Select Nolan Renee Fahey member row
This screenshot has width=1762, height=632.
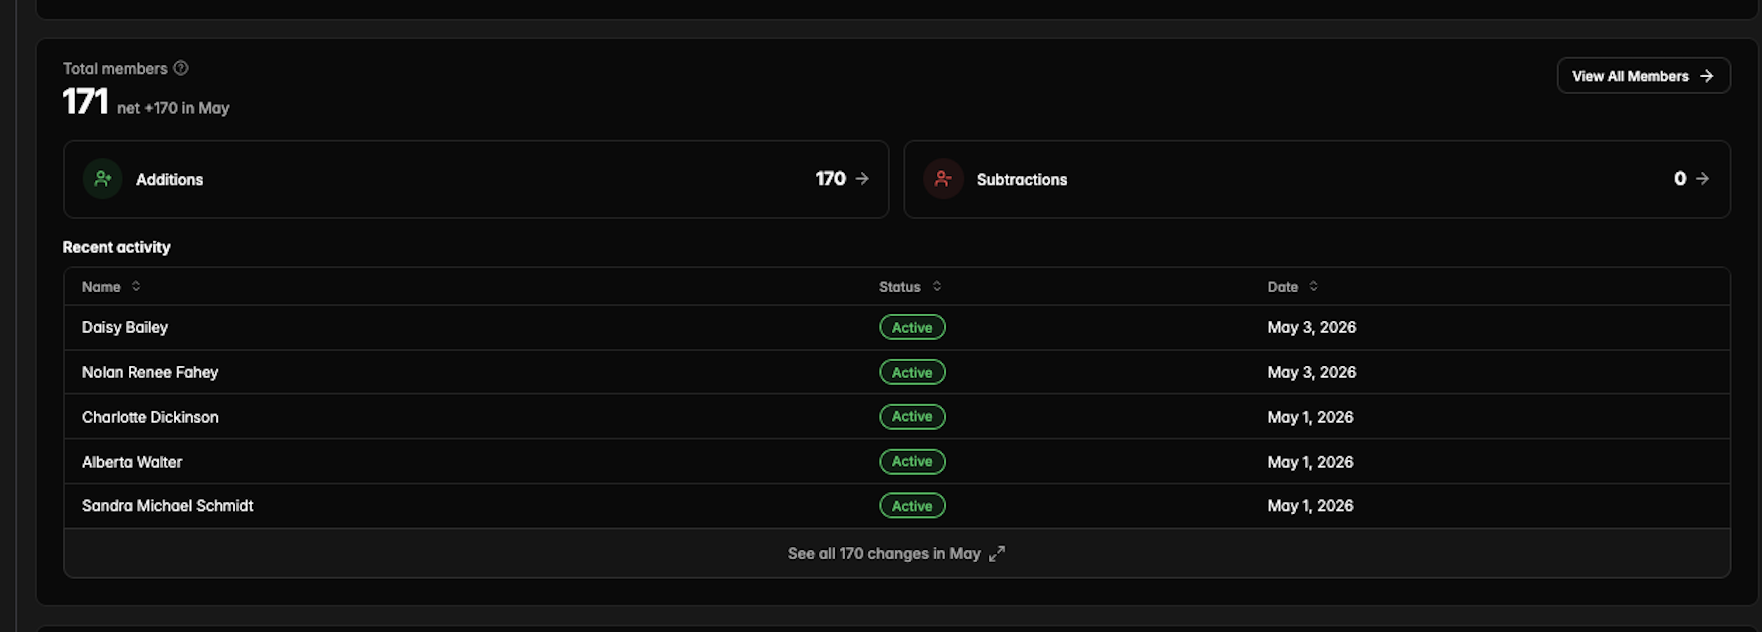click(896, 372)
